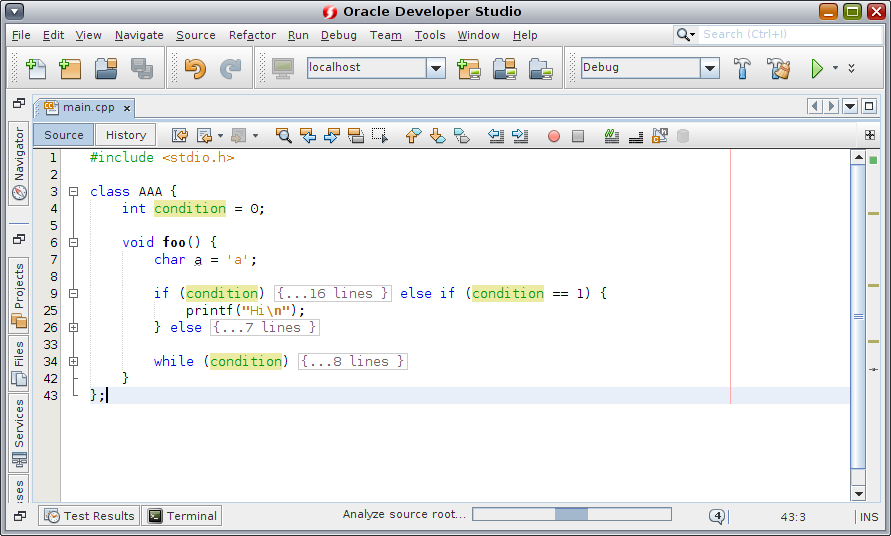This screenshot has height=536, width=891.
Task: Click the Clean and Build icon
Action: [x=778, y=68]
